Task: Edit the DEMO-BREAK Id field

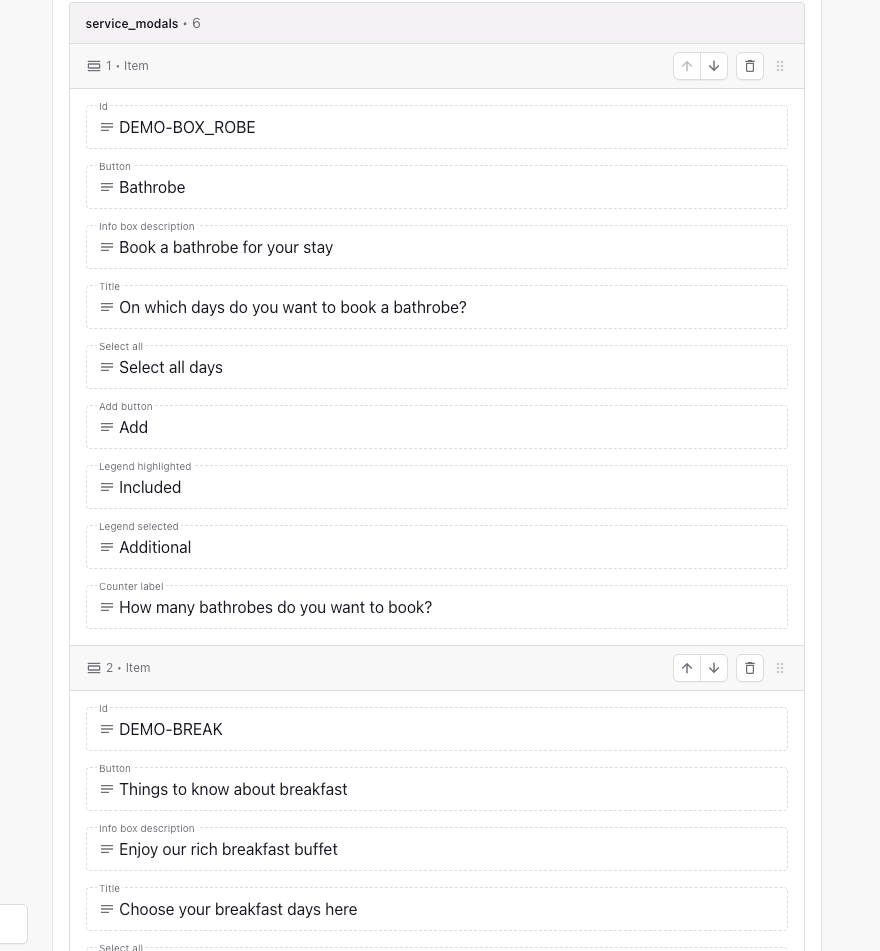Action: pos(437,730)
